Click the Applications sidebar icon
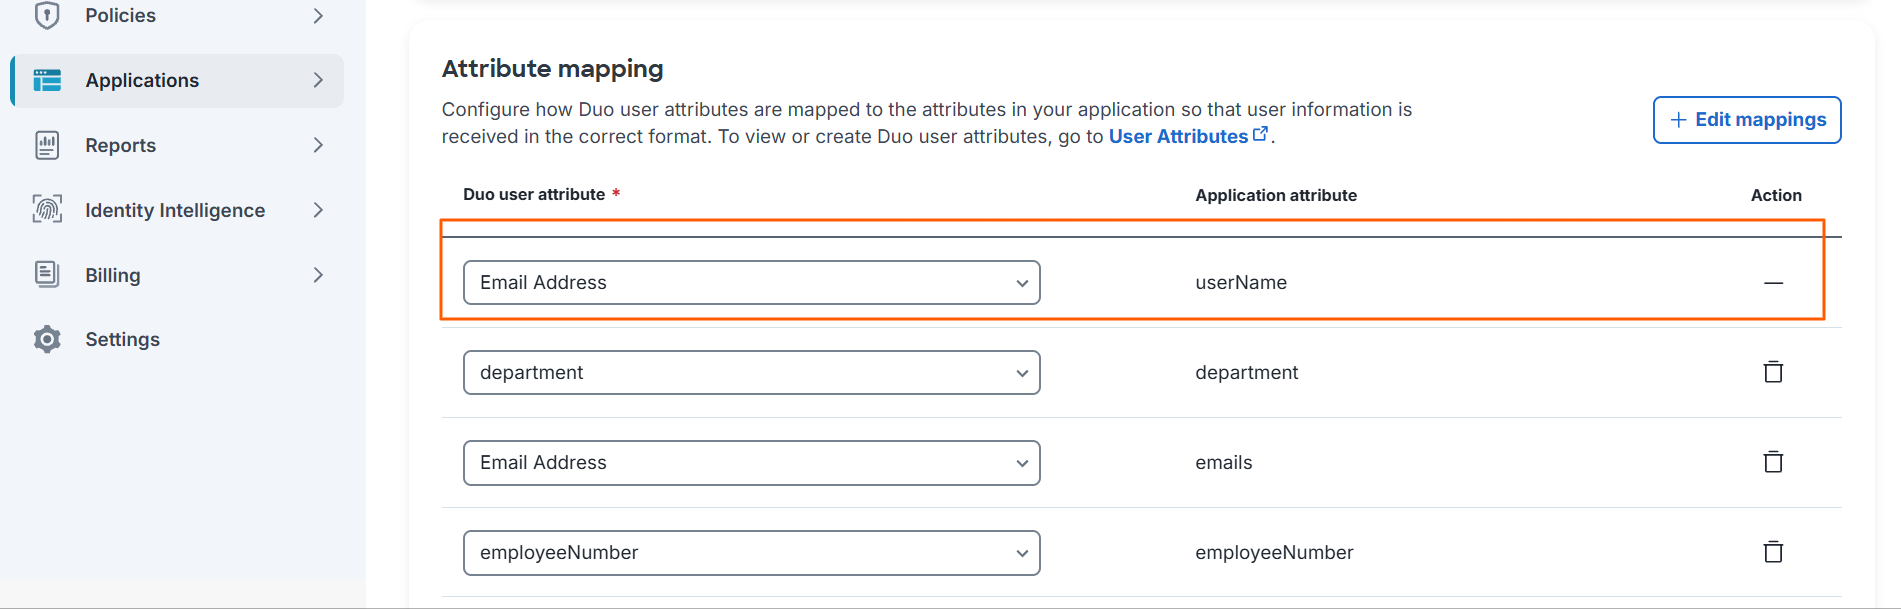This screenshot has width=1901, height=609. point(47,80)
